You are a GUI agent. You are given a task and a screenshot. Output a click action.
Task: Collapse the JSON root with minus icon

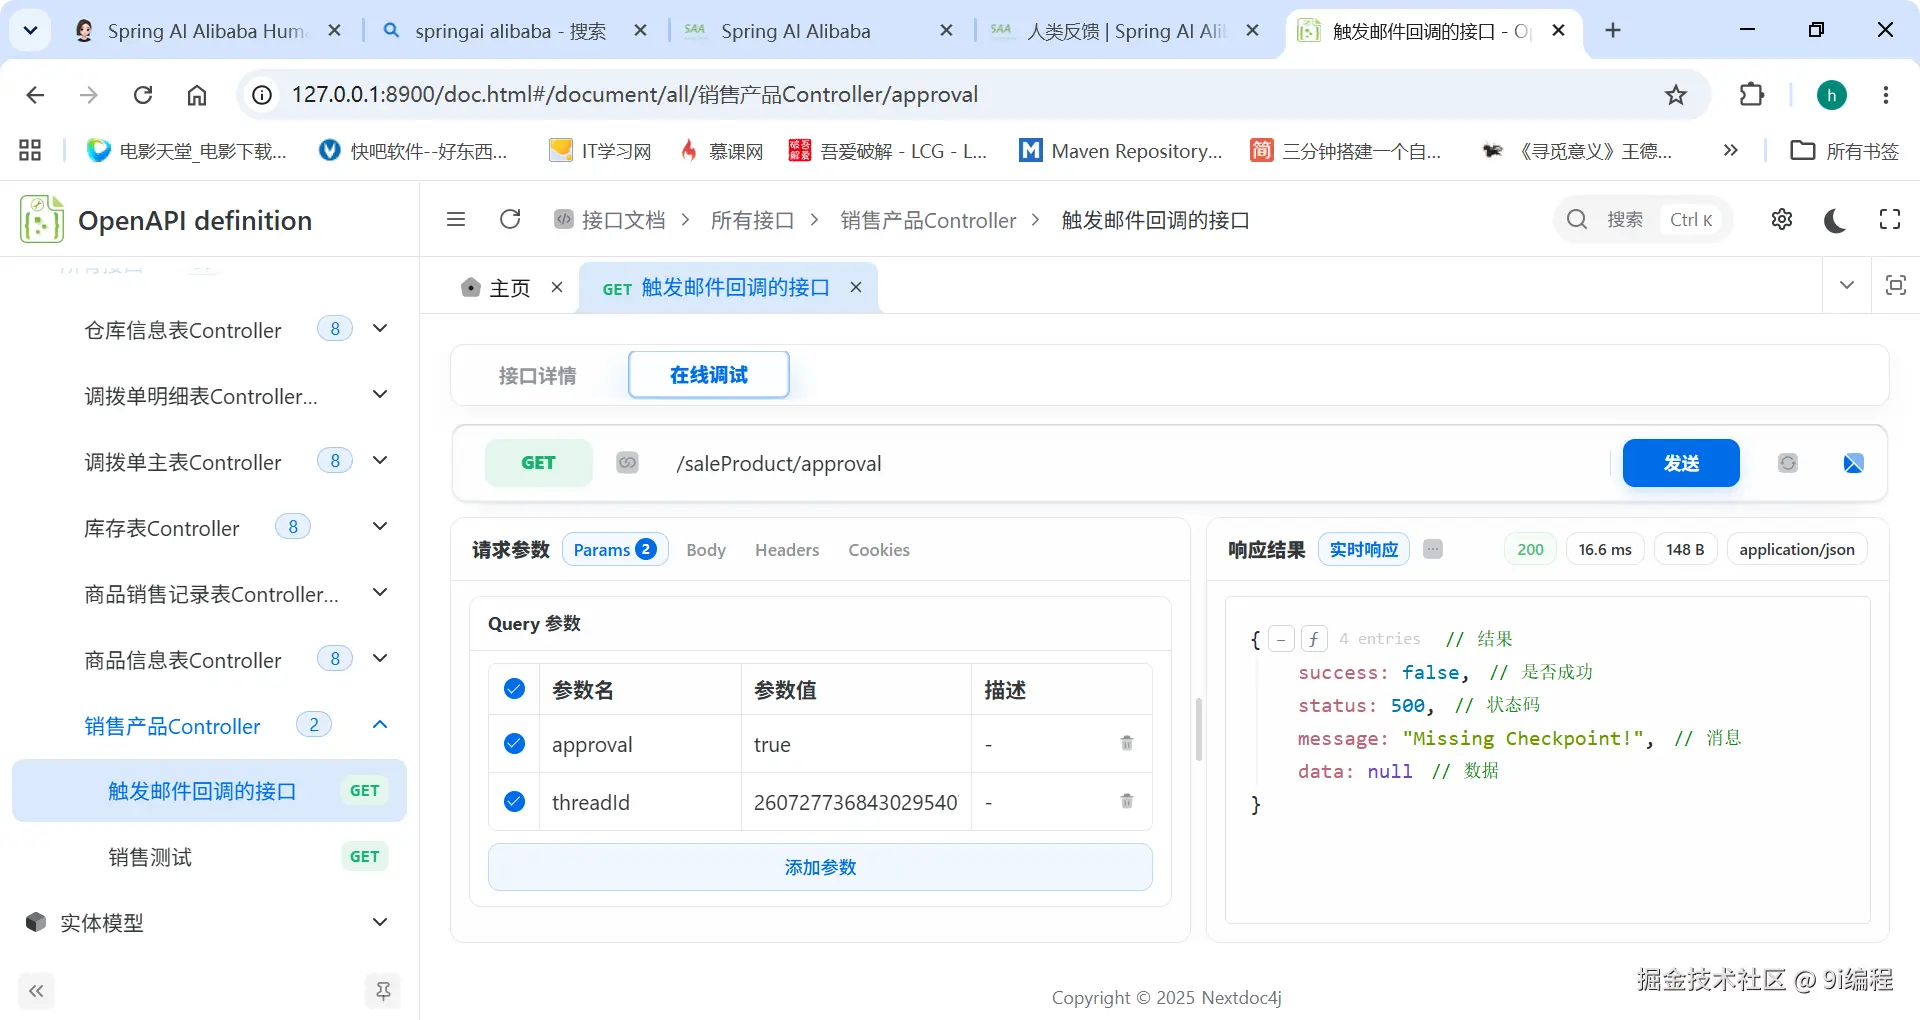pyautogui.click(x=1281, y=639)
